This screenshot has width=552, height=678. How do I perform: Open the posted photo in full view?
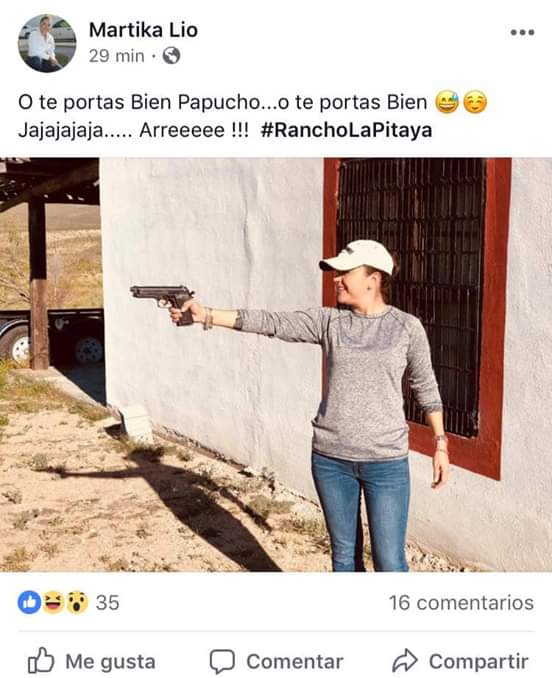tap(276, 365)
